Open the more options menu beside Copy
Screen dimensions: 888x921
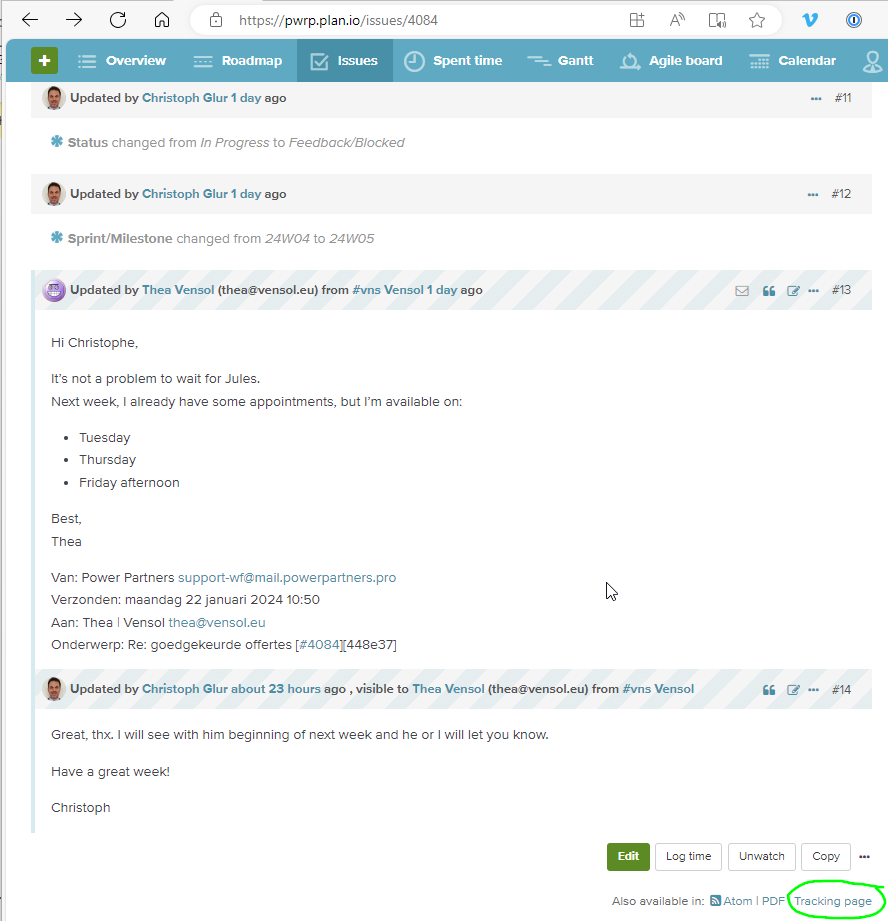coord(865,857)
